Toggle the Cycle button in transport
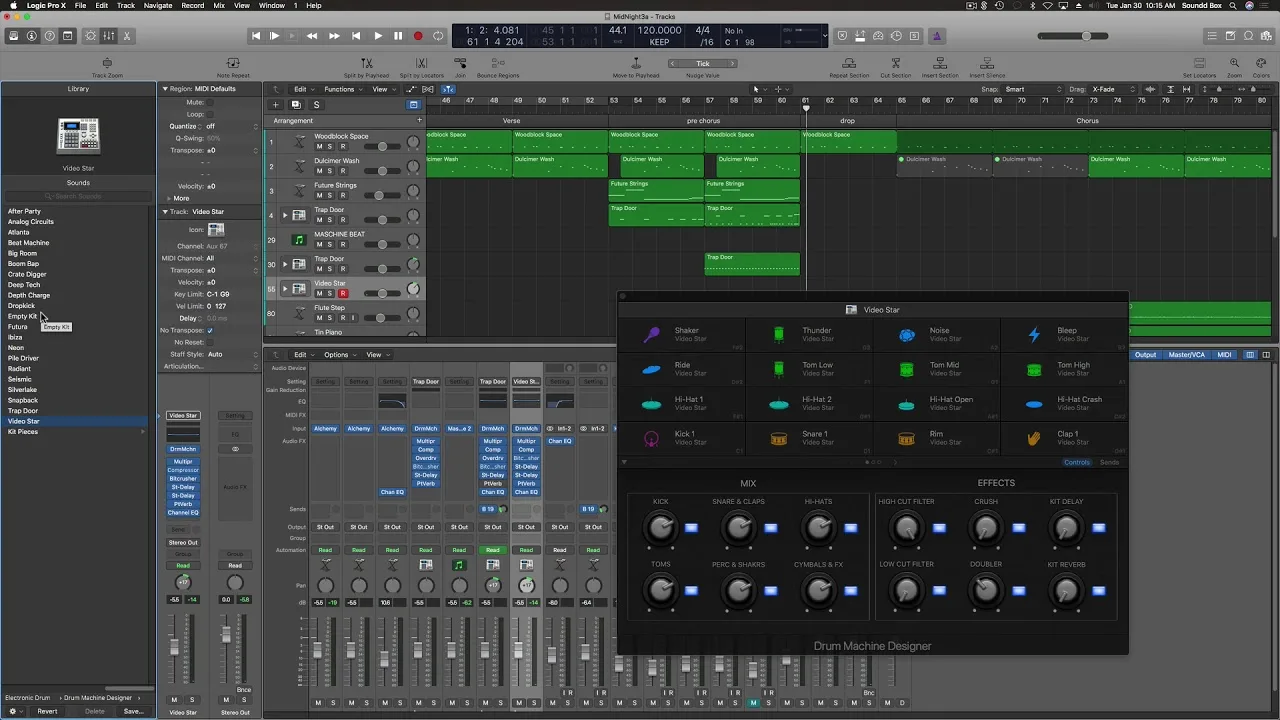This screenshot has width=1280, height=720. pos(438,36)
